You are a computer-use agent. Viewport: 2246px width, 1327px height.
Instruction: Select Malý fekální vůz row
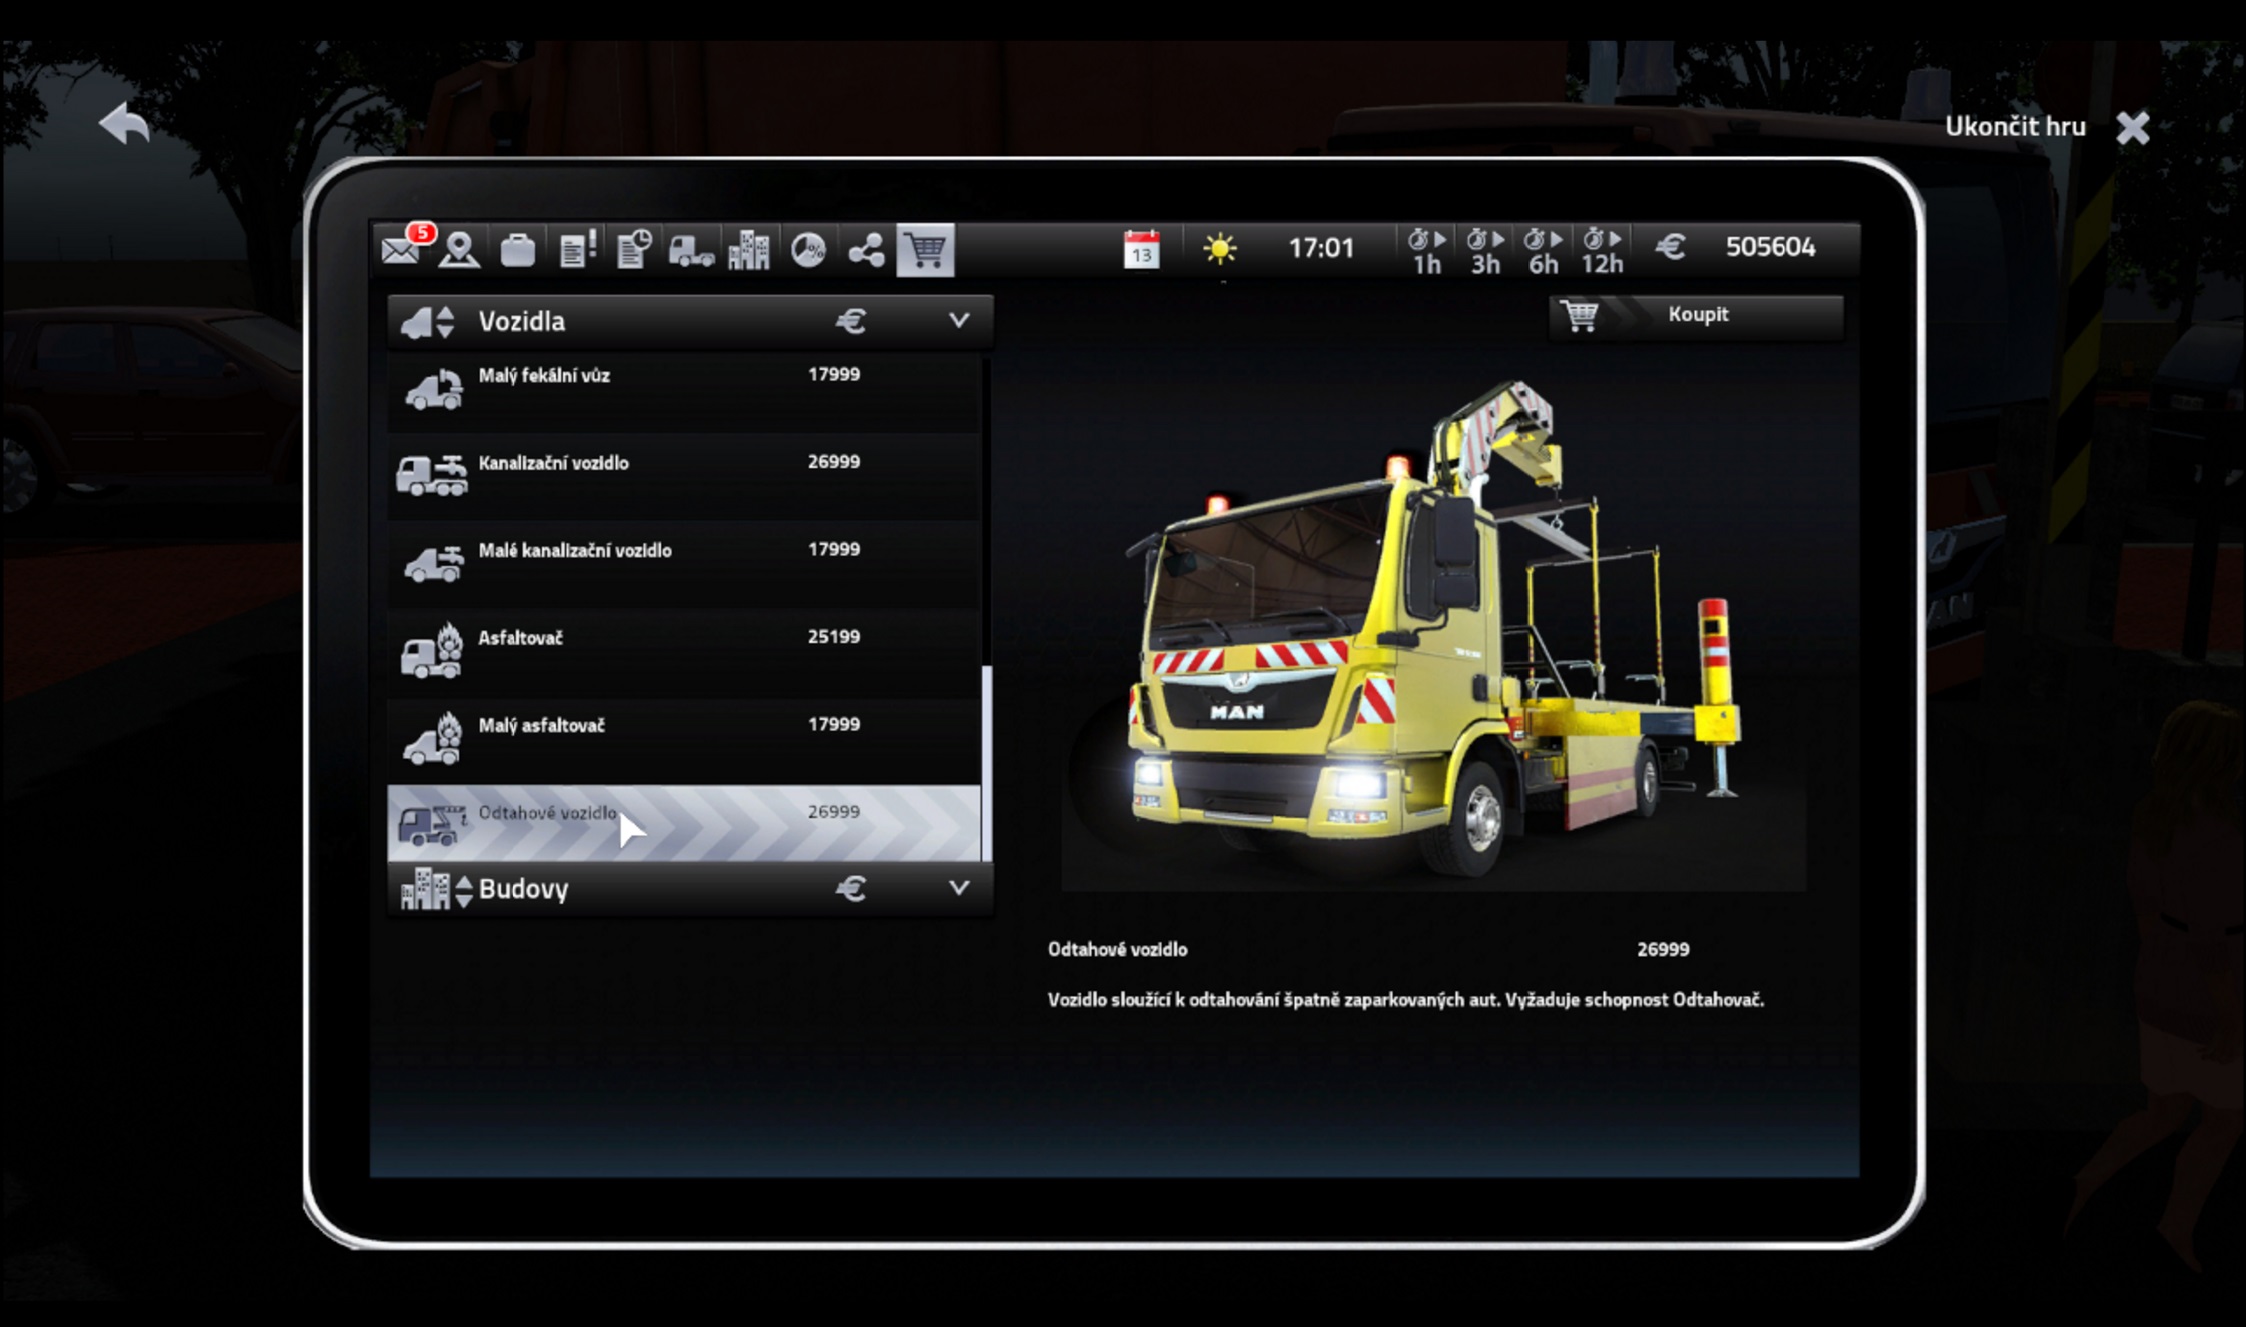[684, 393]
